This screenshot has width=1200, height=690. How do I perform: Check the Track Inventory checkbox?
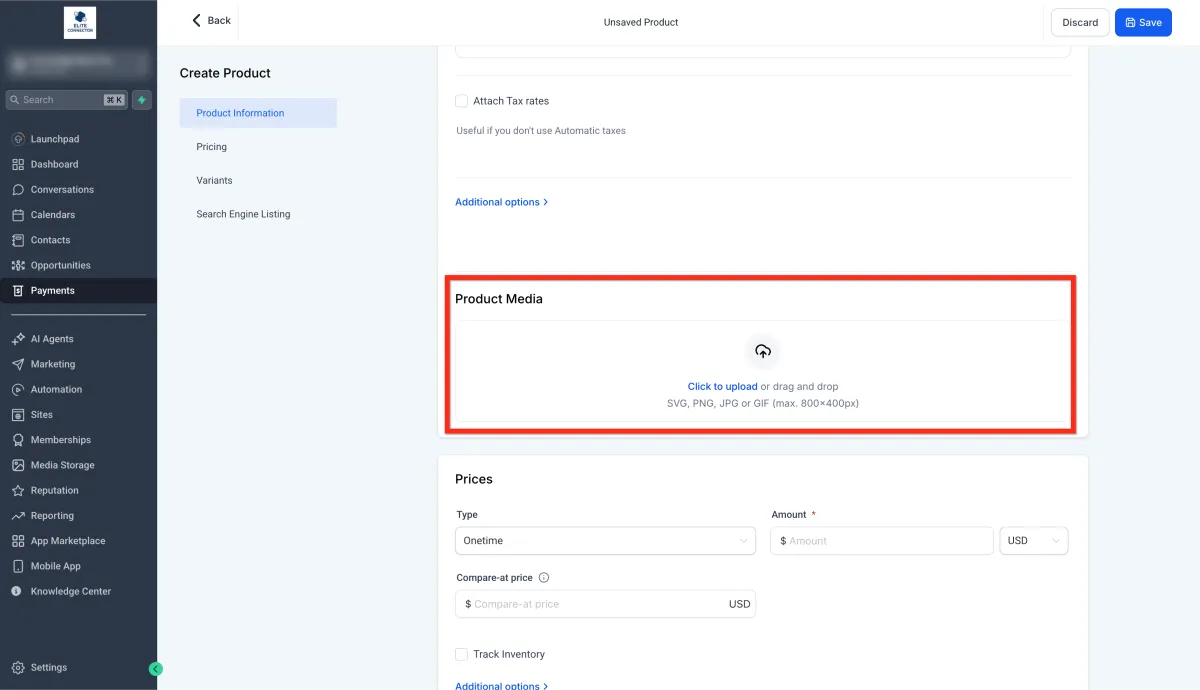click(461, 654)
